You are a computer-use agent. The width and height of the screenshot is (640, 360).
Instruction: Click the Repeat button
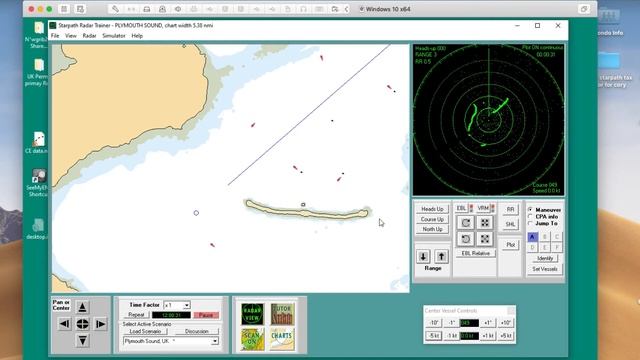pos(136,315)
